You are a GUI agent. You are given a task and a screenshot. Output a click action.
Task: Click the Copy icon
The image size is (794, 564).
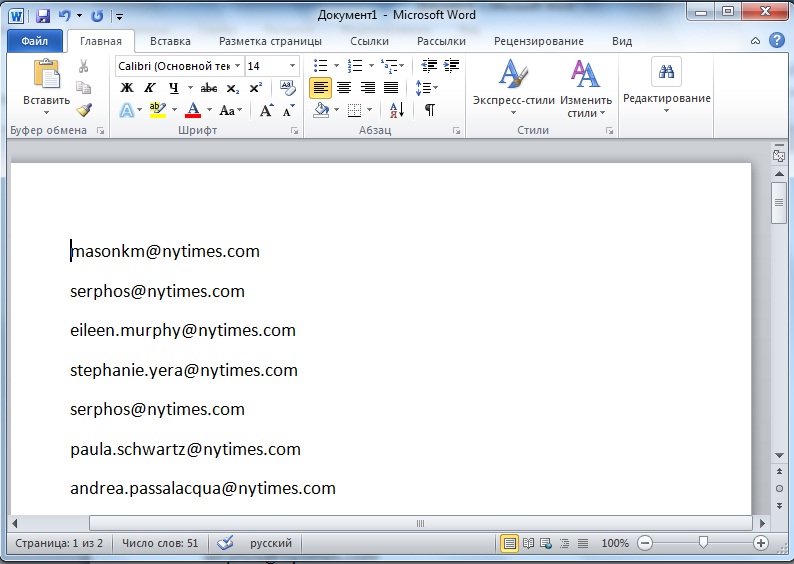tap(84, 88)
